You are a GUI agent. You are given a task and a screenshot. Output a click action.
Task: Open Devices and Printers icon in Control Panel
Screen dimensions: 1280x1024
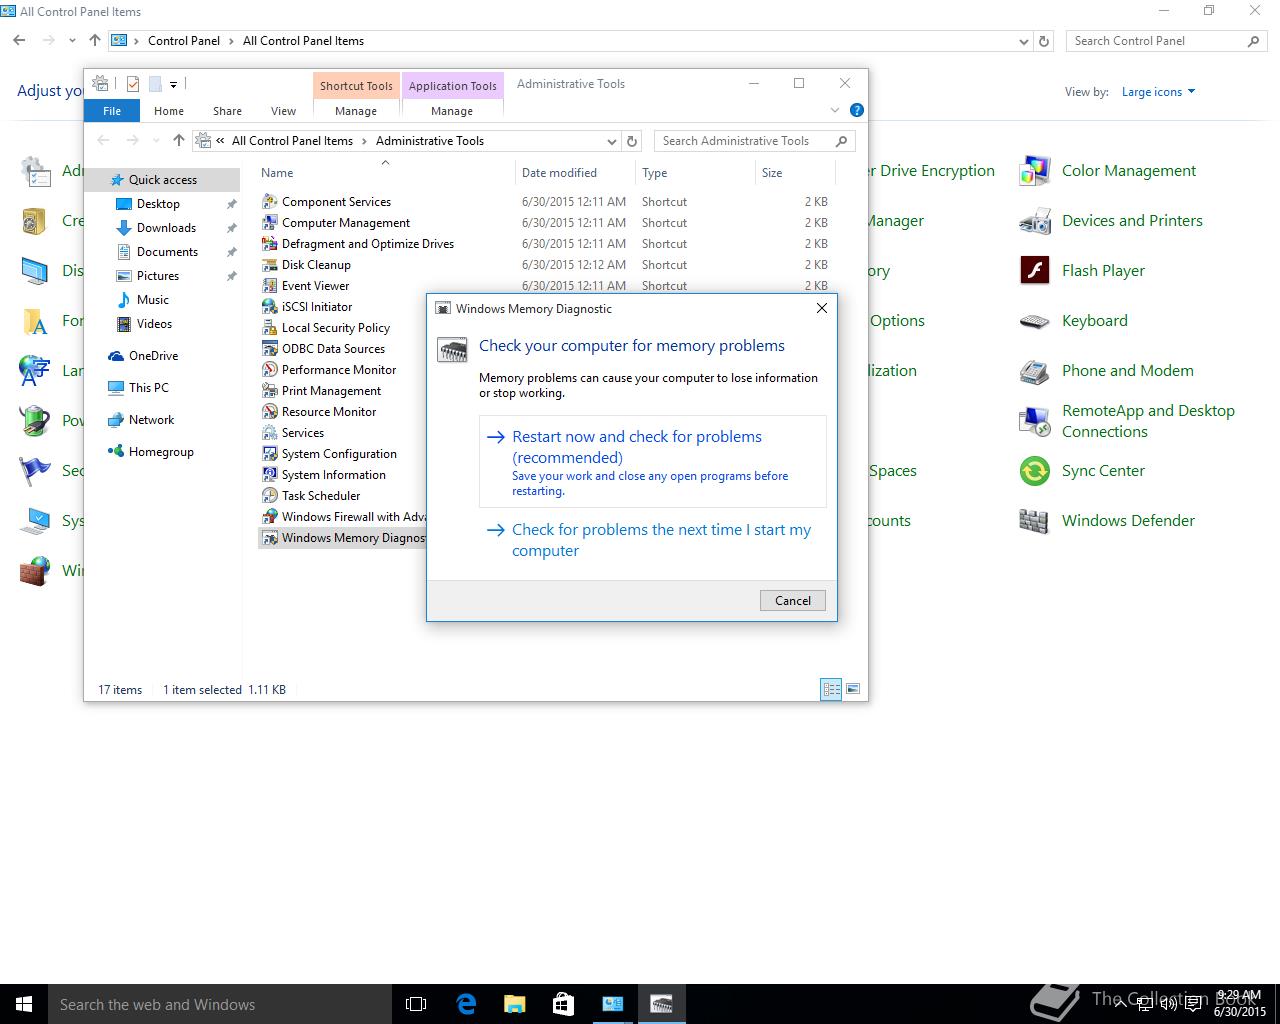click(x=1034, y=221)
